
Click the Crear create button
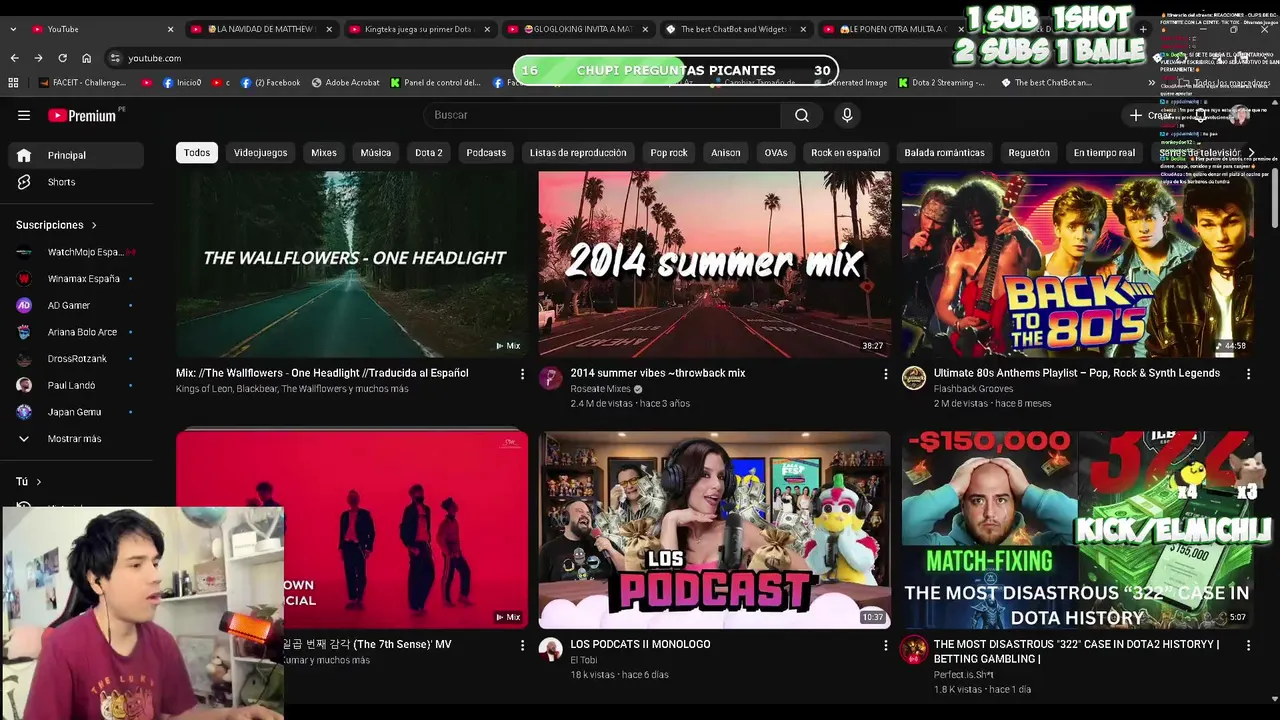pyautogui.click(x=1152, y=115)
